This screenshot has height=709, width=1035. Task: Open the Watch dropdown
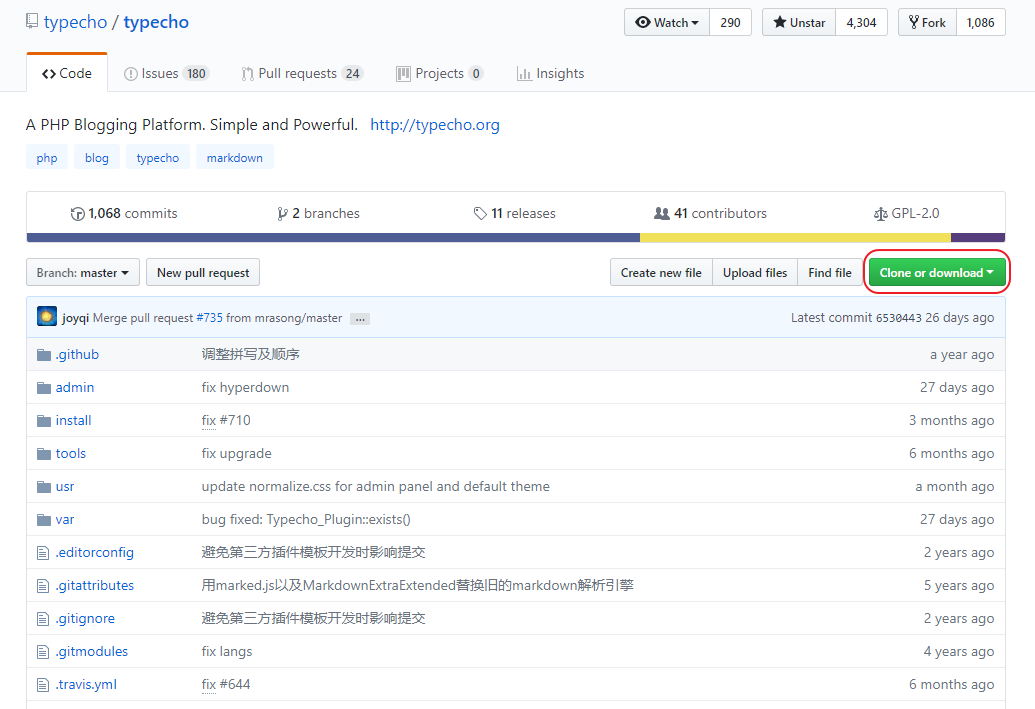[x=667, y=22]
